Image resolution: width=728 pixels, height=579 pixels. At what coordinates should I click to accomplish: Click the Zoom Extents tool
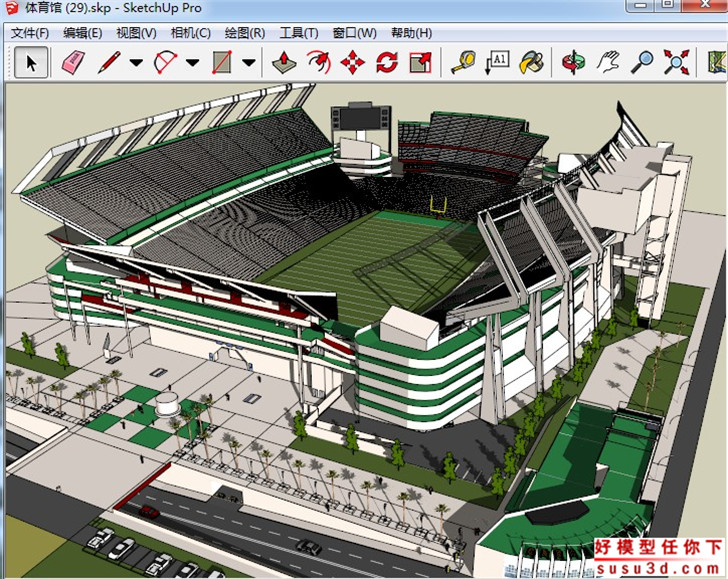676,62
